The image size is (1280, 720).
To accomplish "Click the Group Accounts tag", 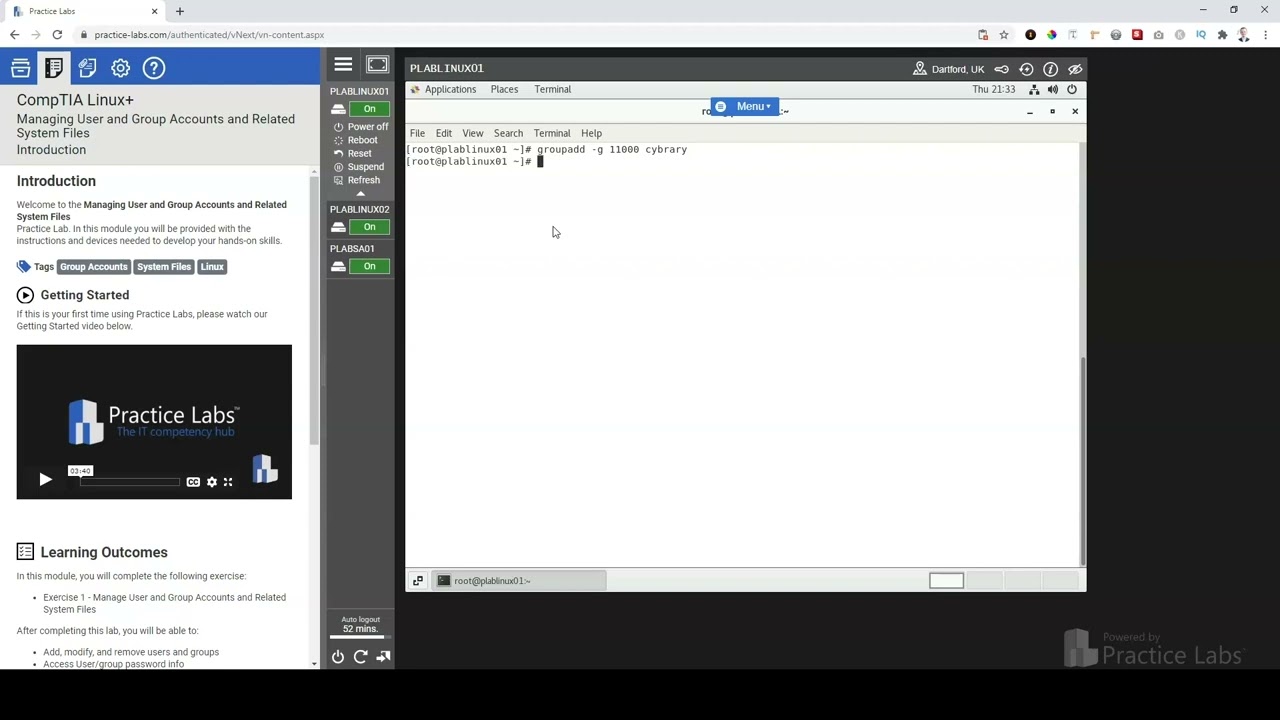I will [x=93, y=267].
